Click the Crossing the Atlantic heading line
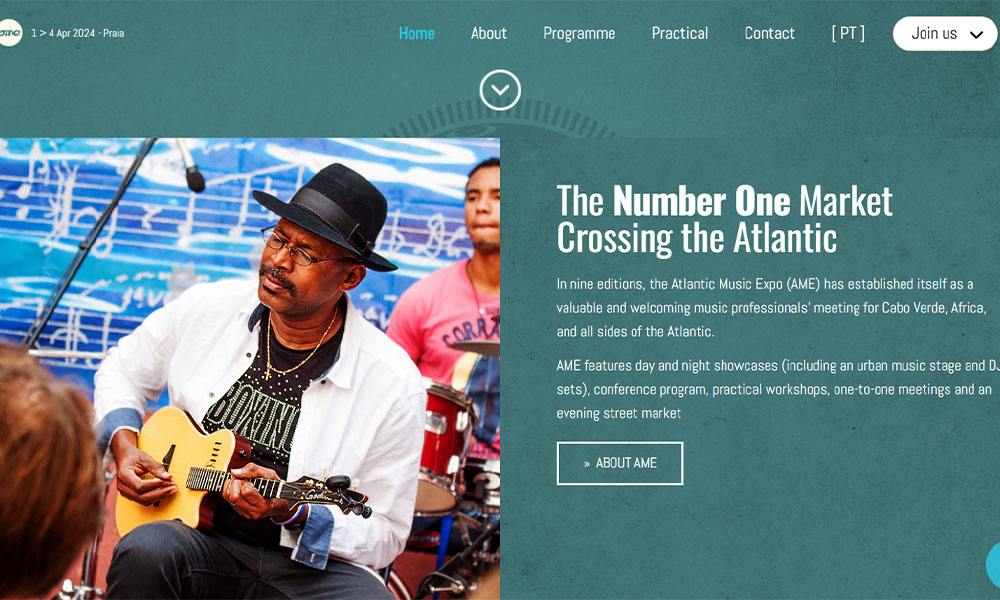 pos(696,238)
